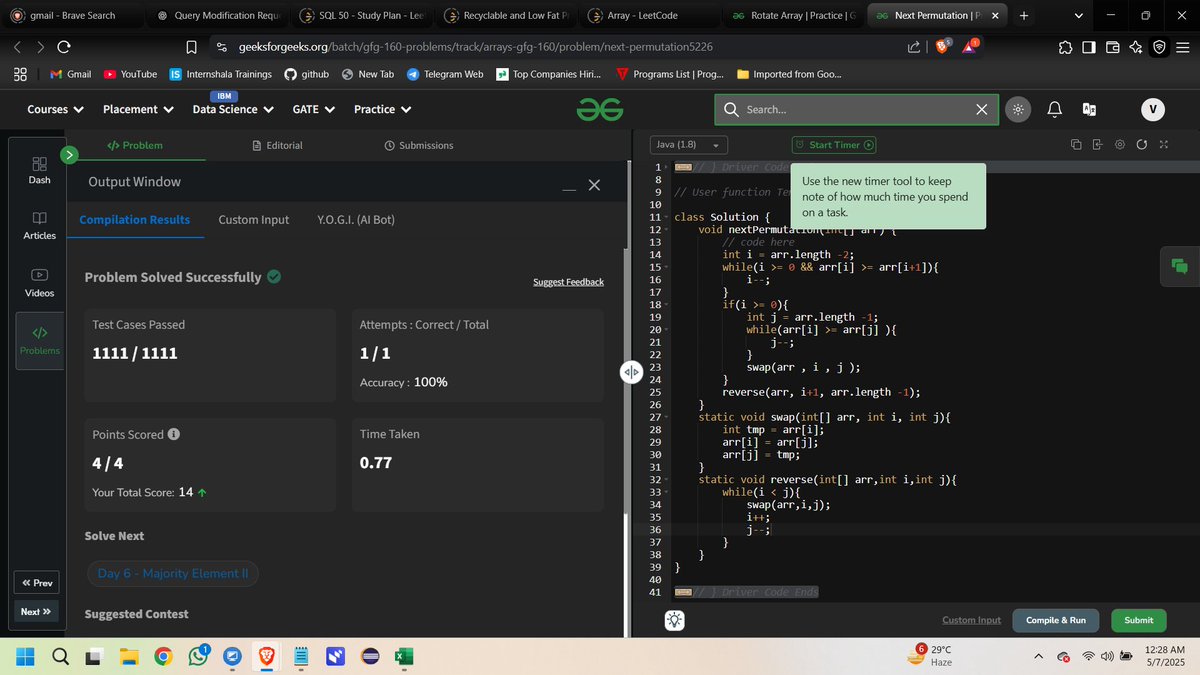Switch to the Editorial tab
This screenshot has width=1200, height=675.
point(277,144)
